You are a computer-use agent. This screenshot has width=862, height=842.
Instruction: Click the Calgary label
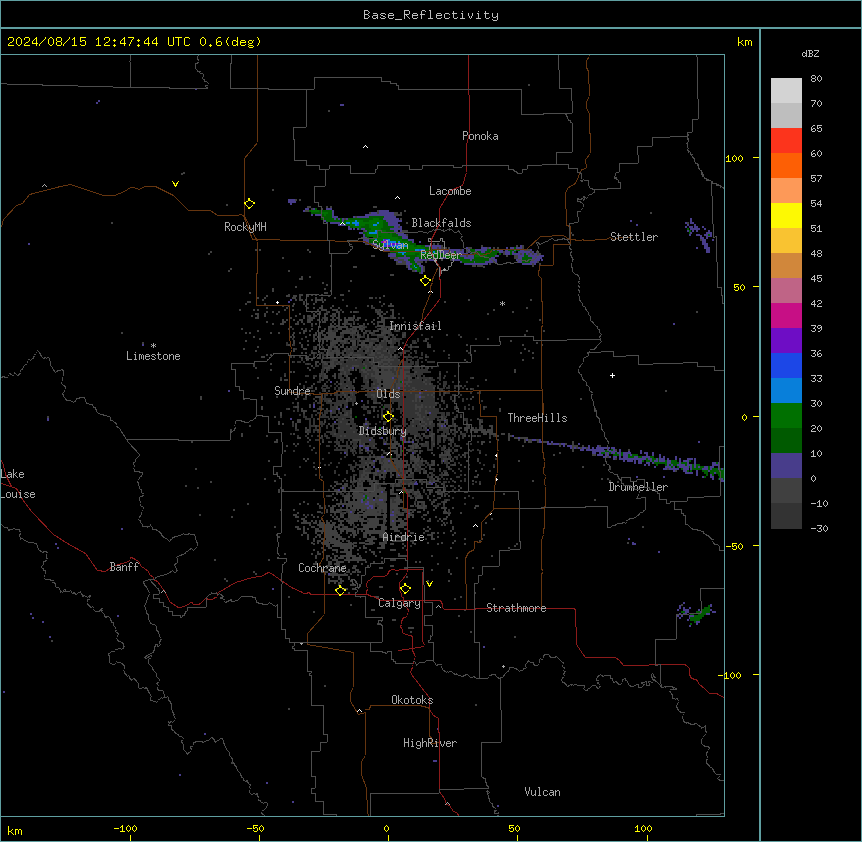(x=399, y=603)
